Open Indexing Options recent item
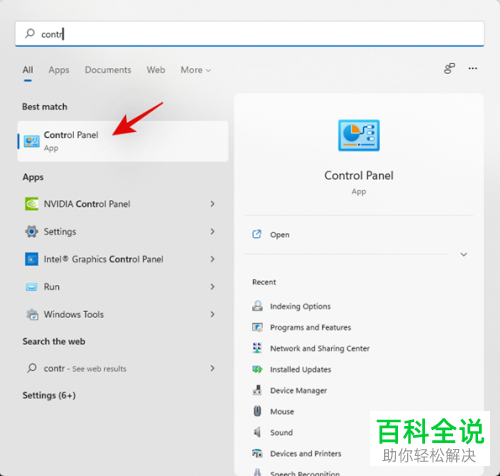500x476 pixels. point(300,306)
